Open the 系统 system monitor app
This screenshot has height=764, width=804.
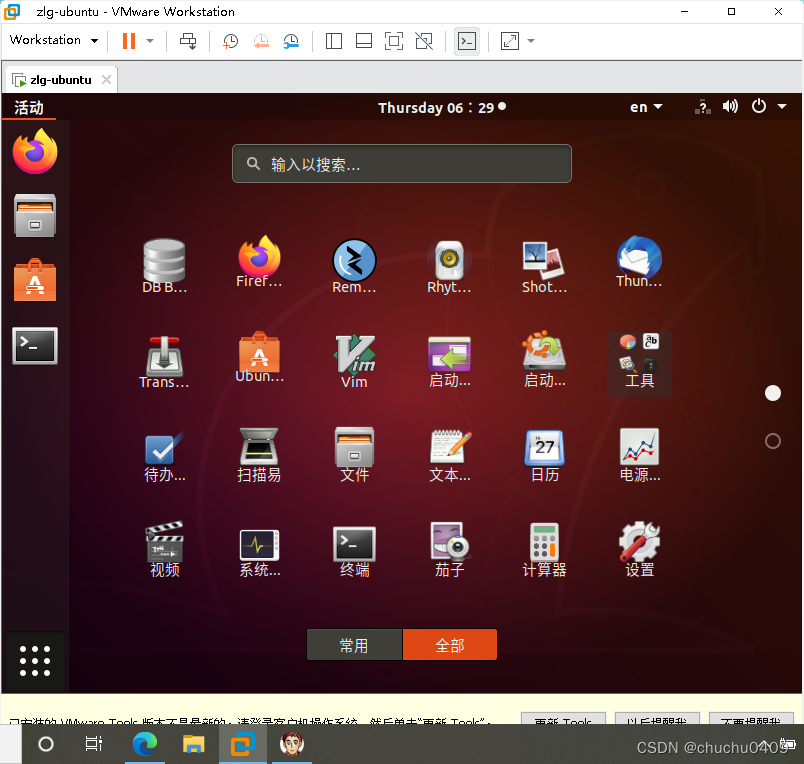coord(259,553)
